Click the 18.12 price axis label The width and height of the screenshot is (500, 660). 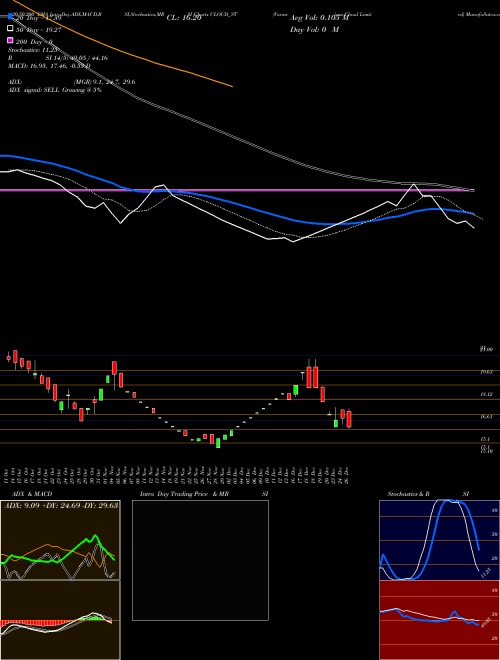pos(487,394)
